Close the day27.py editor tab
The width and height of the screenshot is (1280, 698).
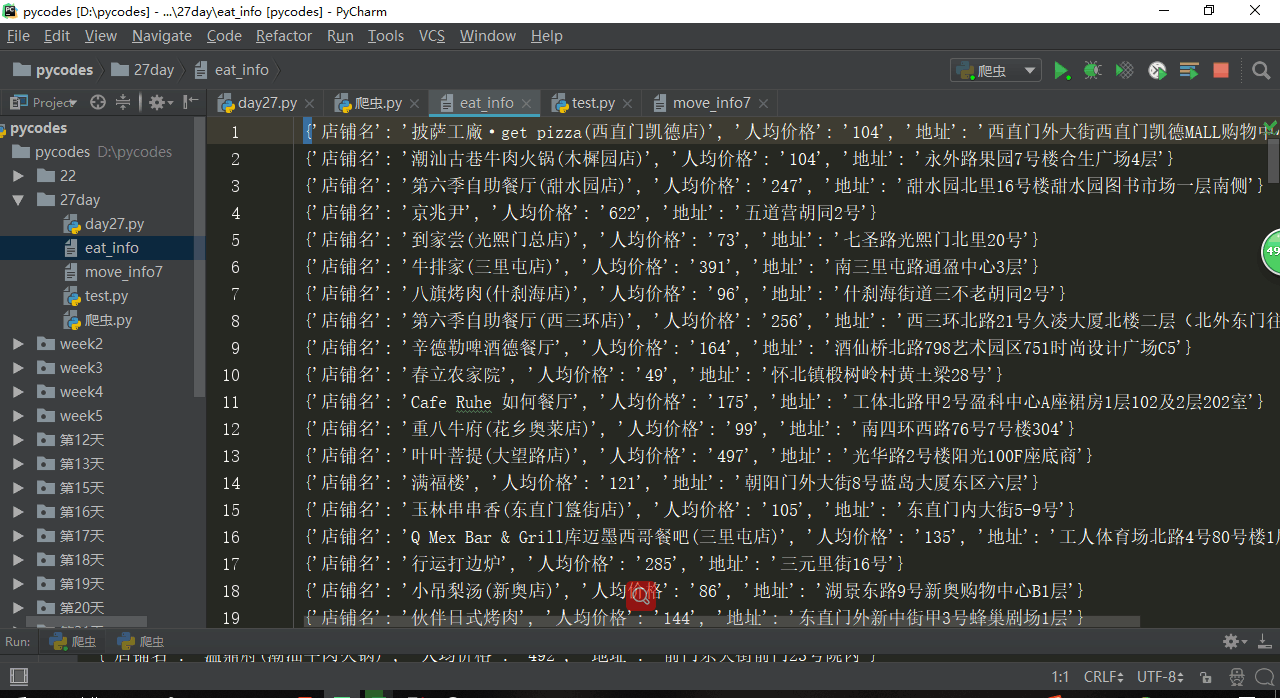(x=310, y=103)
